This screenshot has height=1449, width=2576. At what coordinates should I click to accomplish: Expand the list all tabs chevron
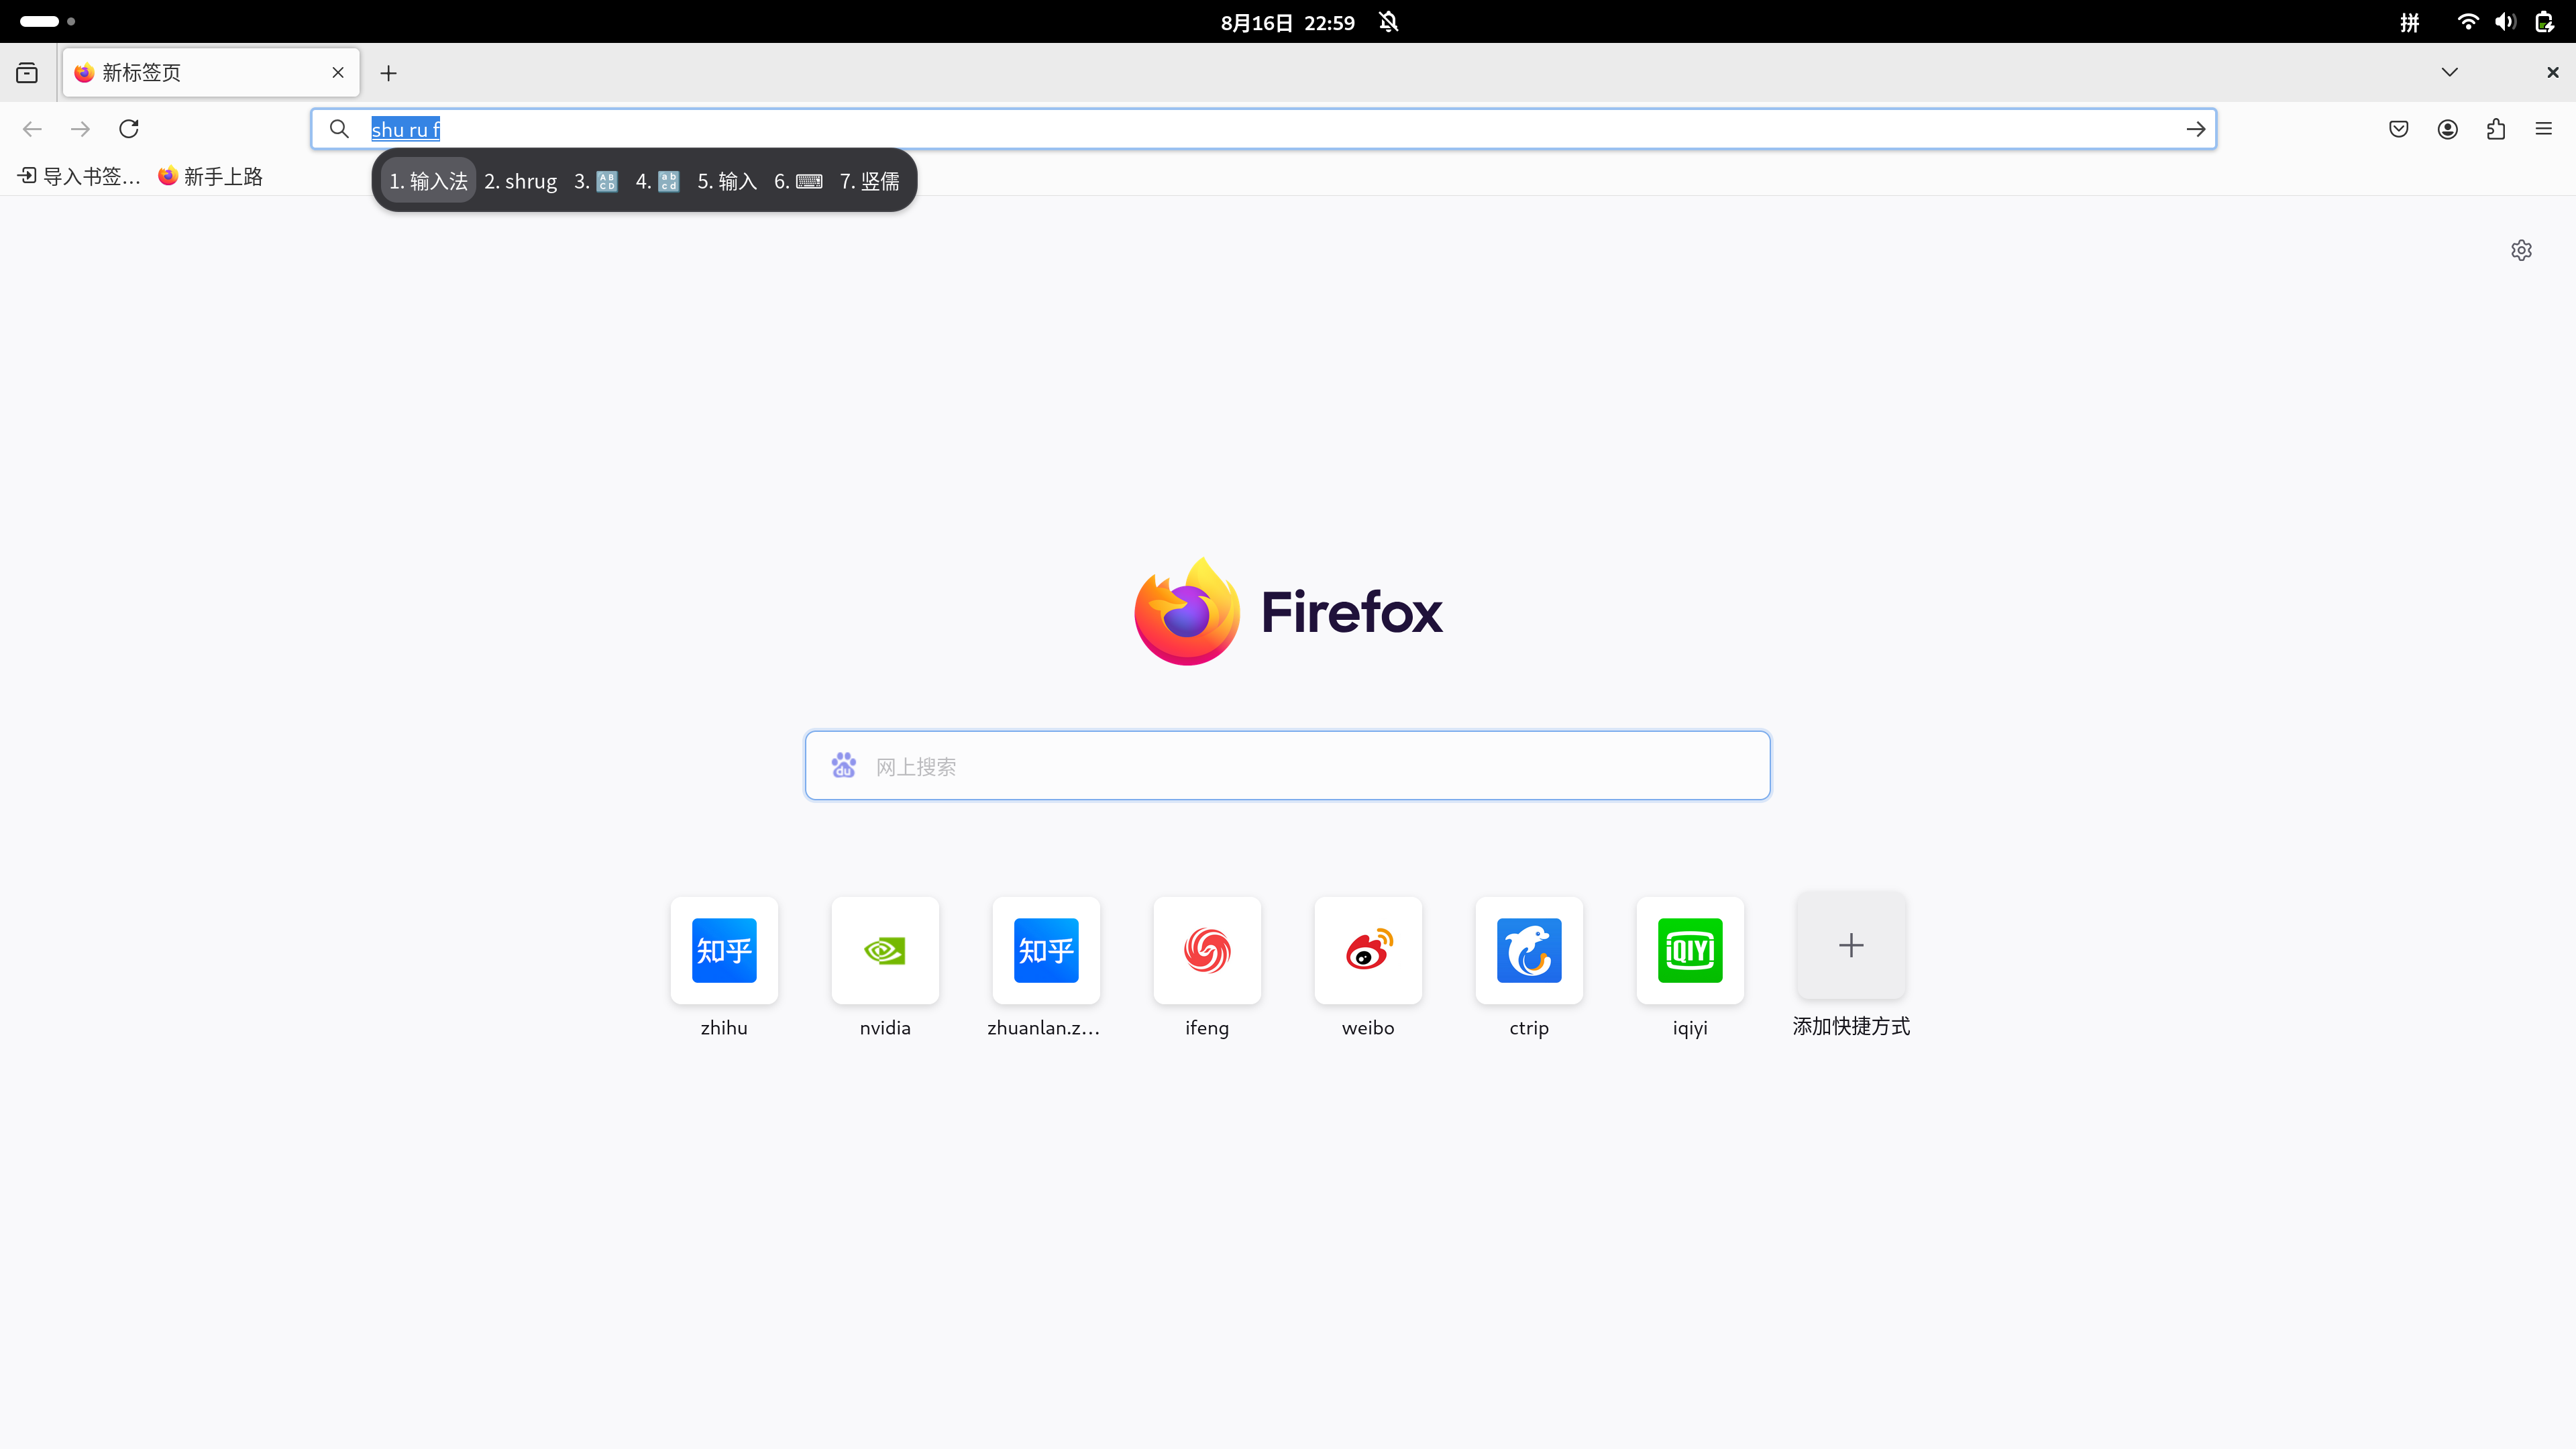tap(2450, 72)
